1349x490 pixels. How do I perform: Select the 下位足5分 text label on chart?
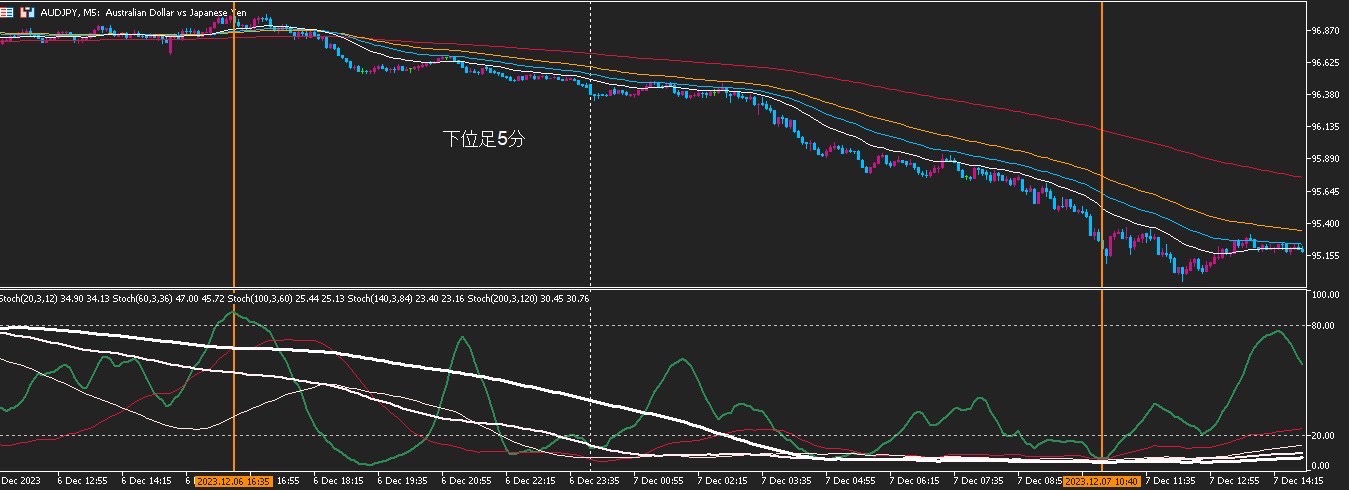point(484,140)
